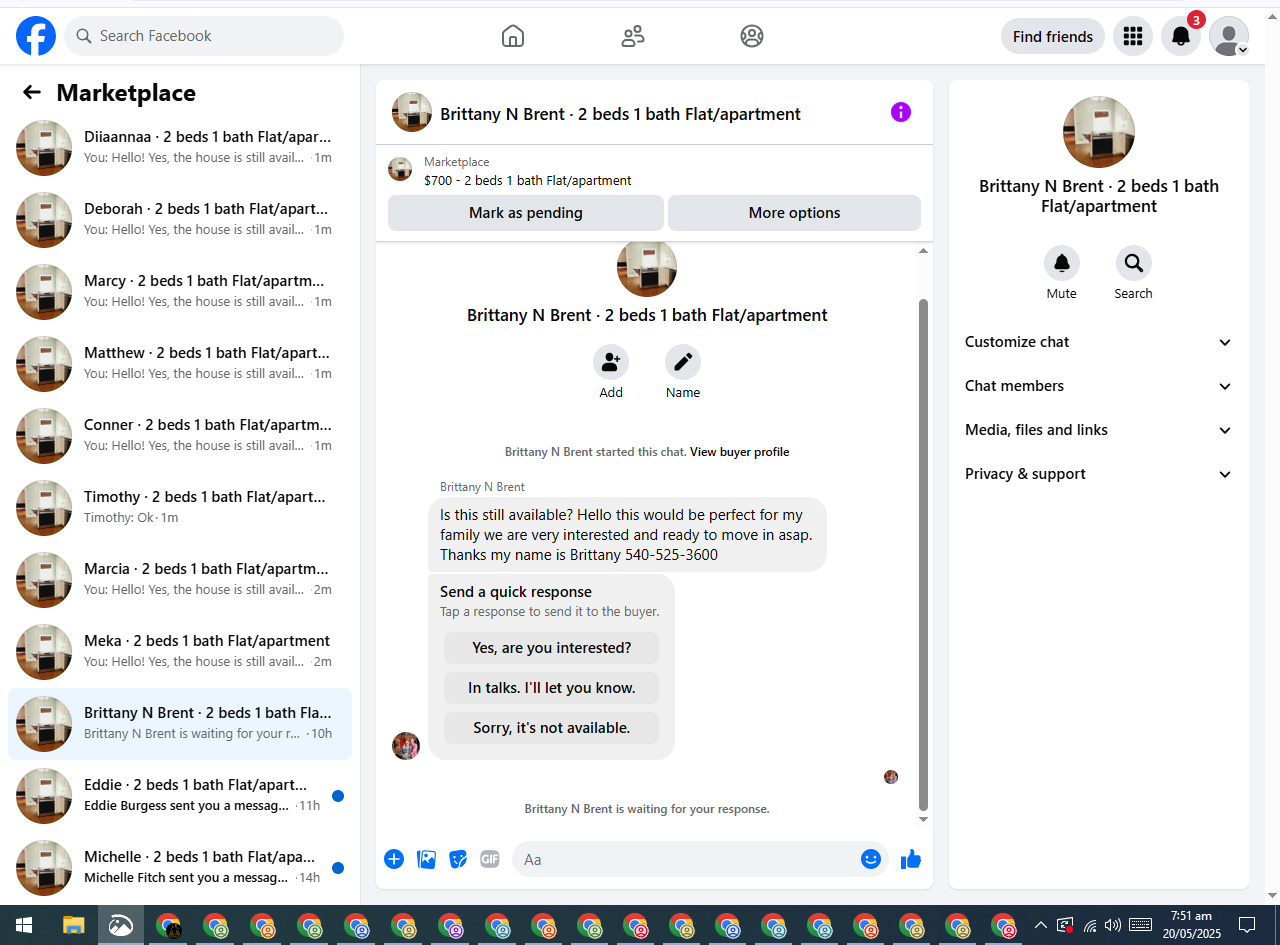Select Brittany N Brent conversation in list
1280x945 pixels.
[180, 724]
